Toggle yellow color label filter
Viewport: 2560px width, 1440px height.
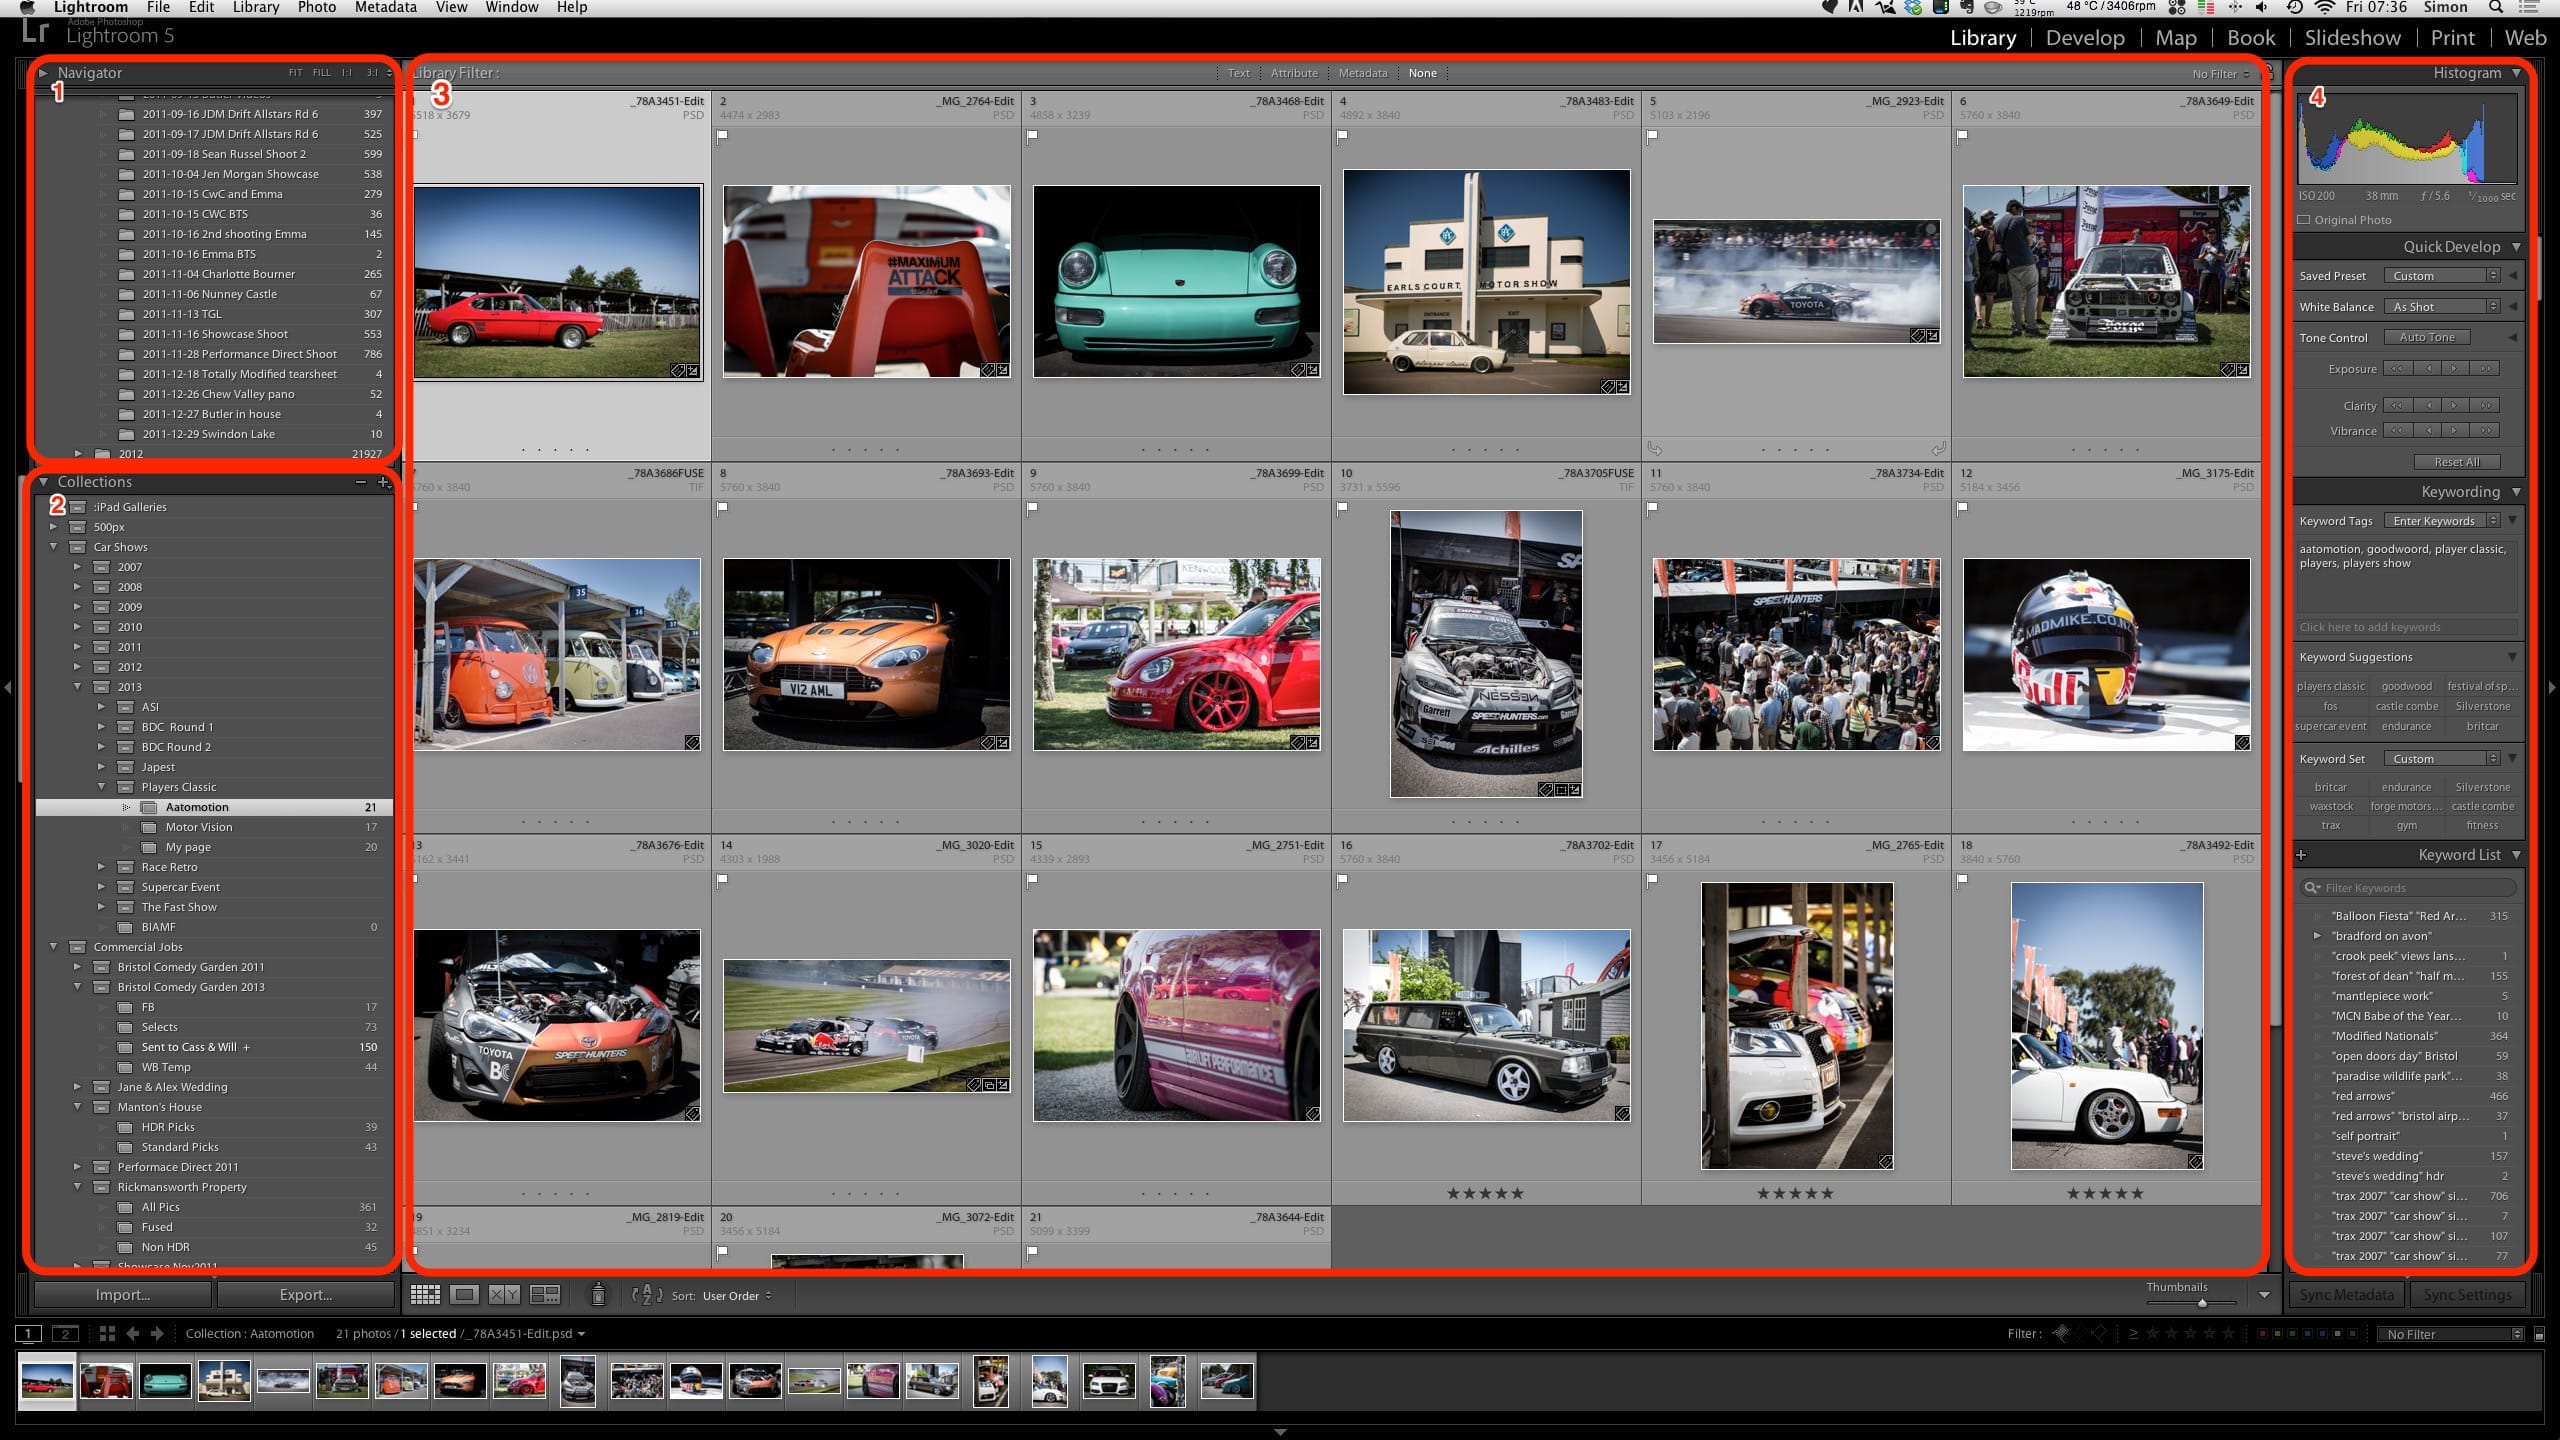(2278, 1333)
